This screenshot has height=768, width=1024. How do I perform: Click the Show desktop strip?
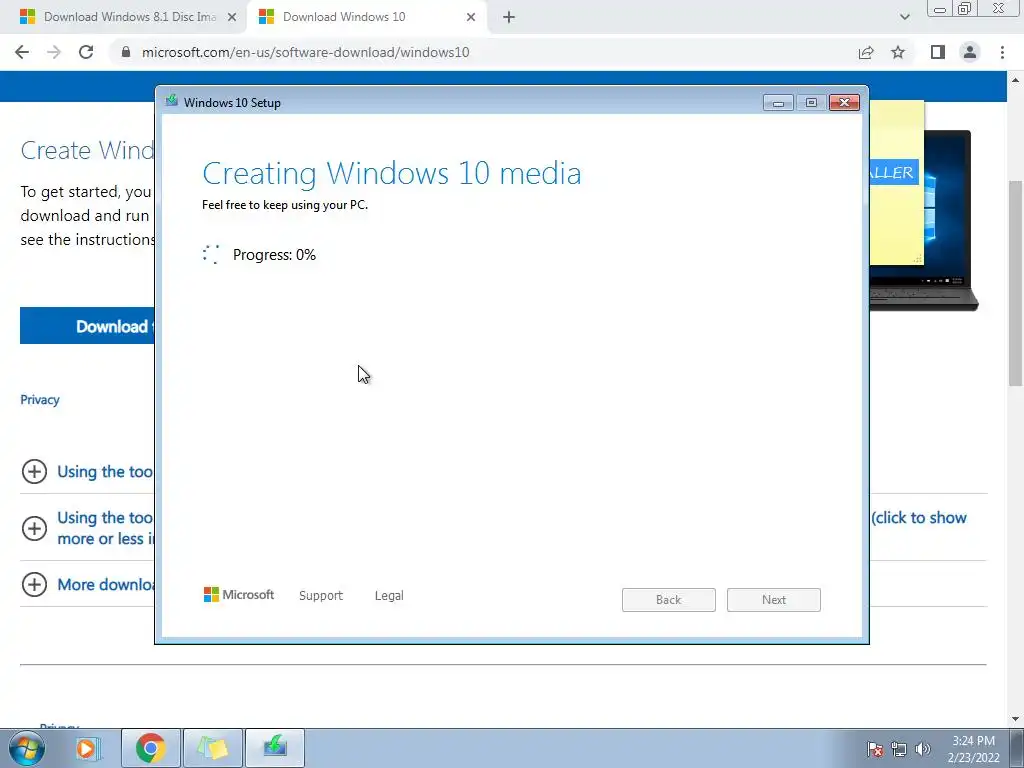coord(1017,748)
